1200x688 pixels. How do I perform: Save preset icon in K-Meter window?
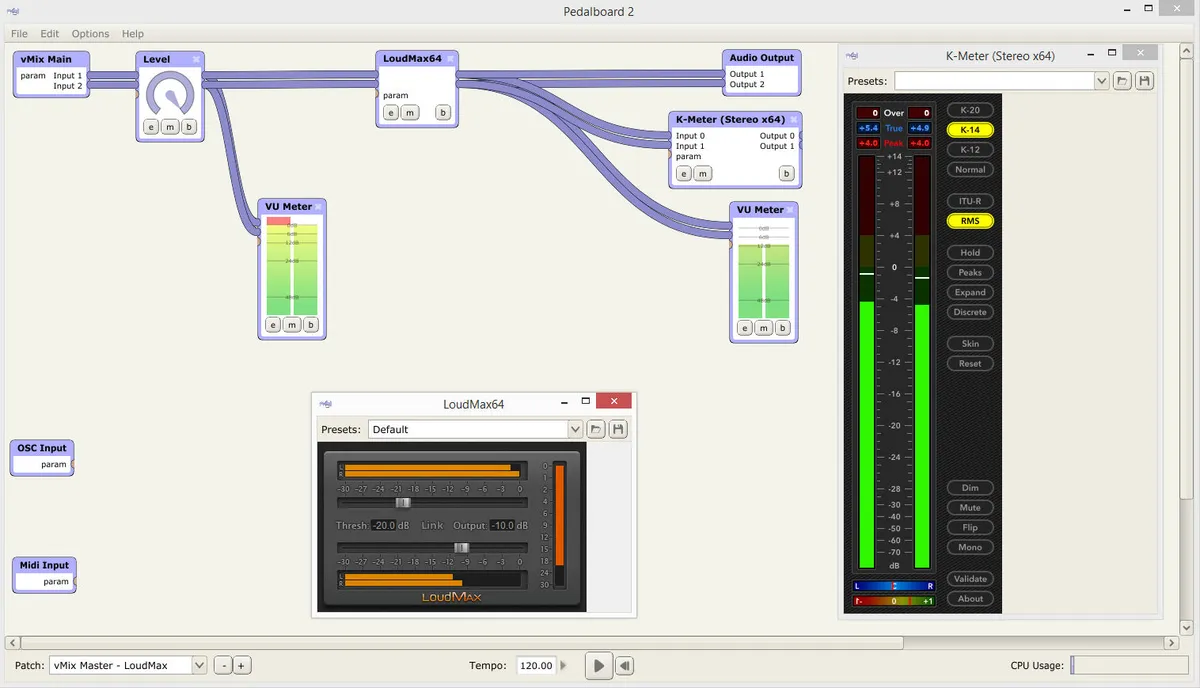pos(1145,81)
